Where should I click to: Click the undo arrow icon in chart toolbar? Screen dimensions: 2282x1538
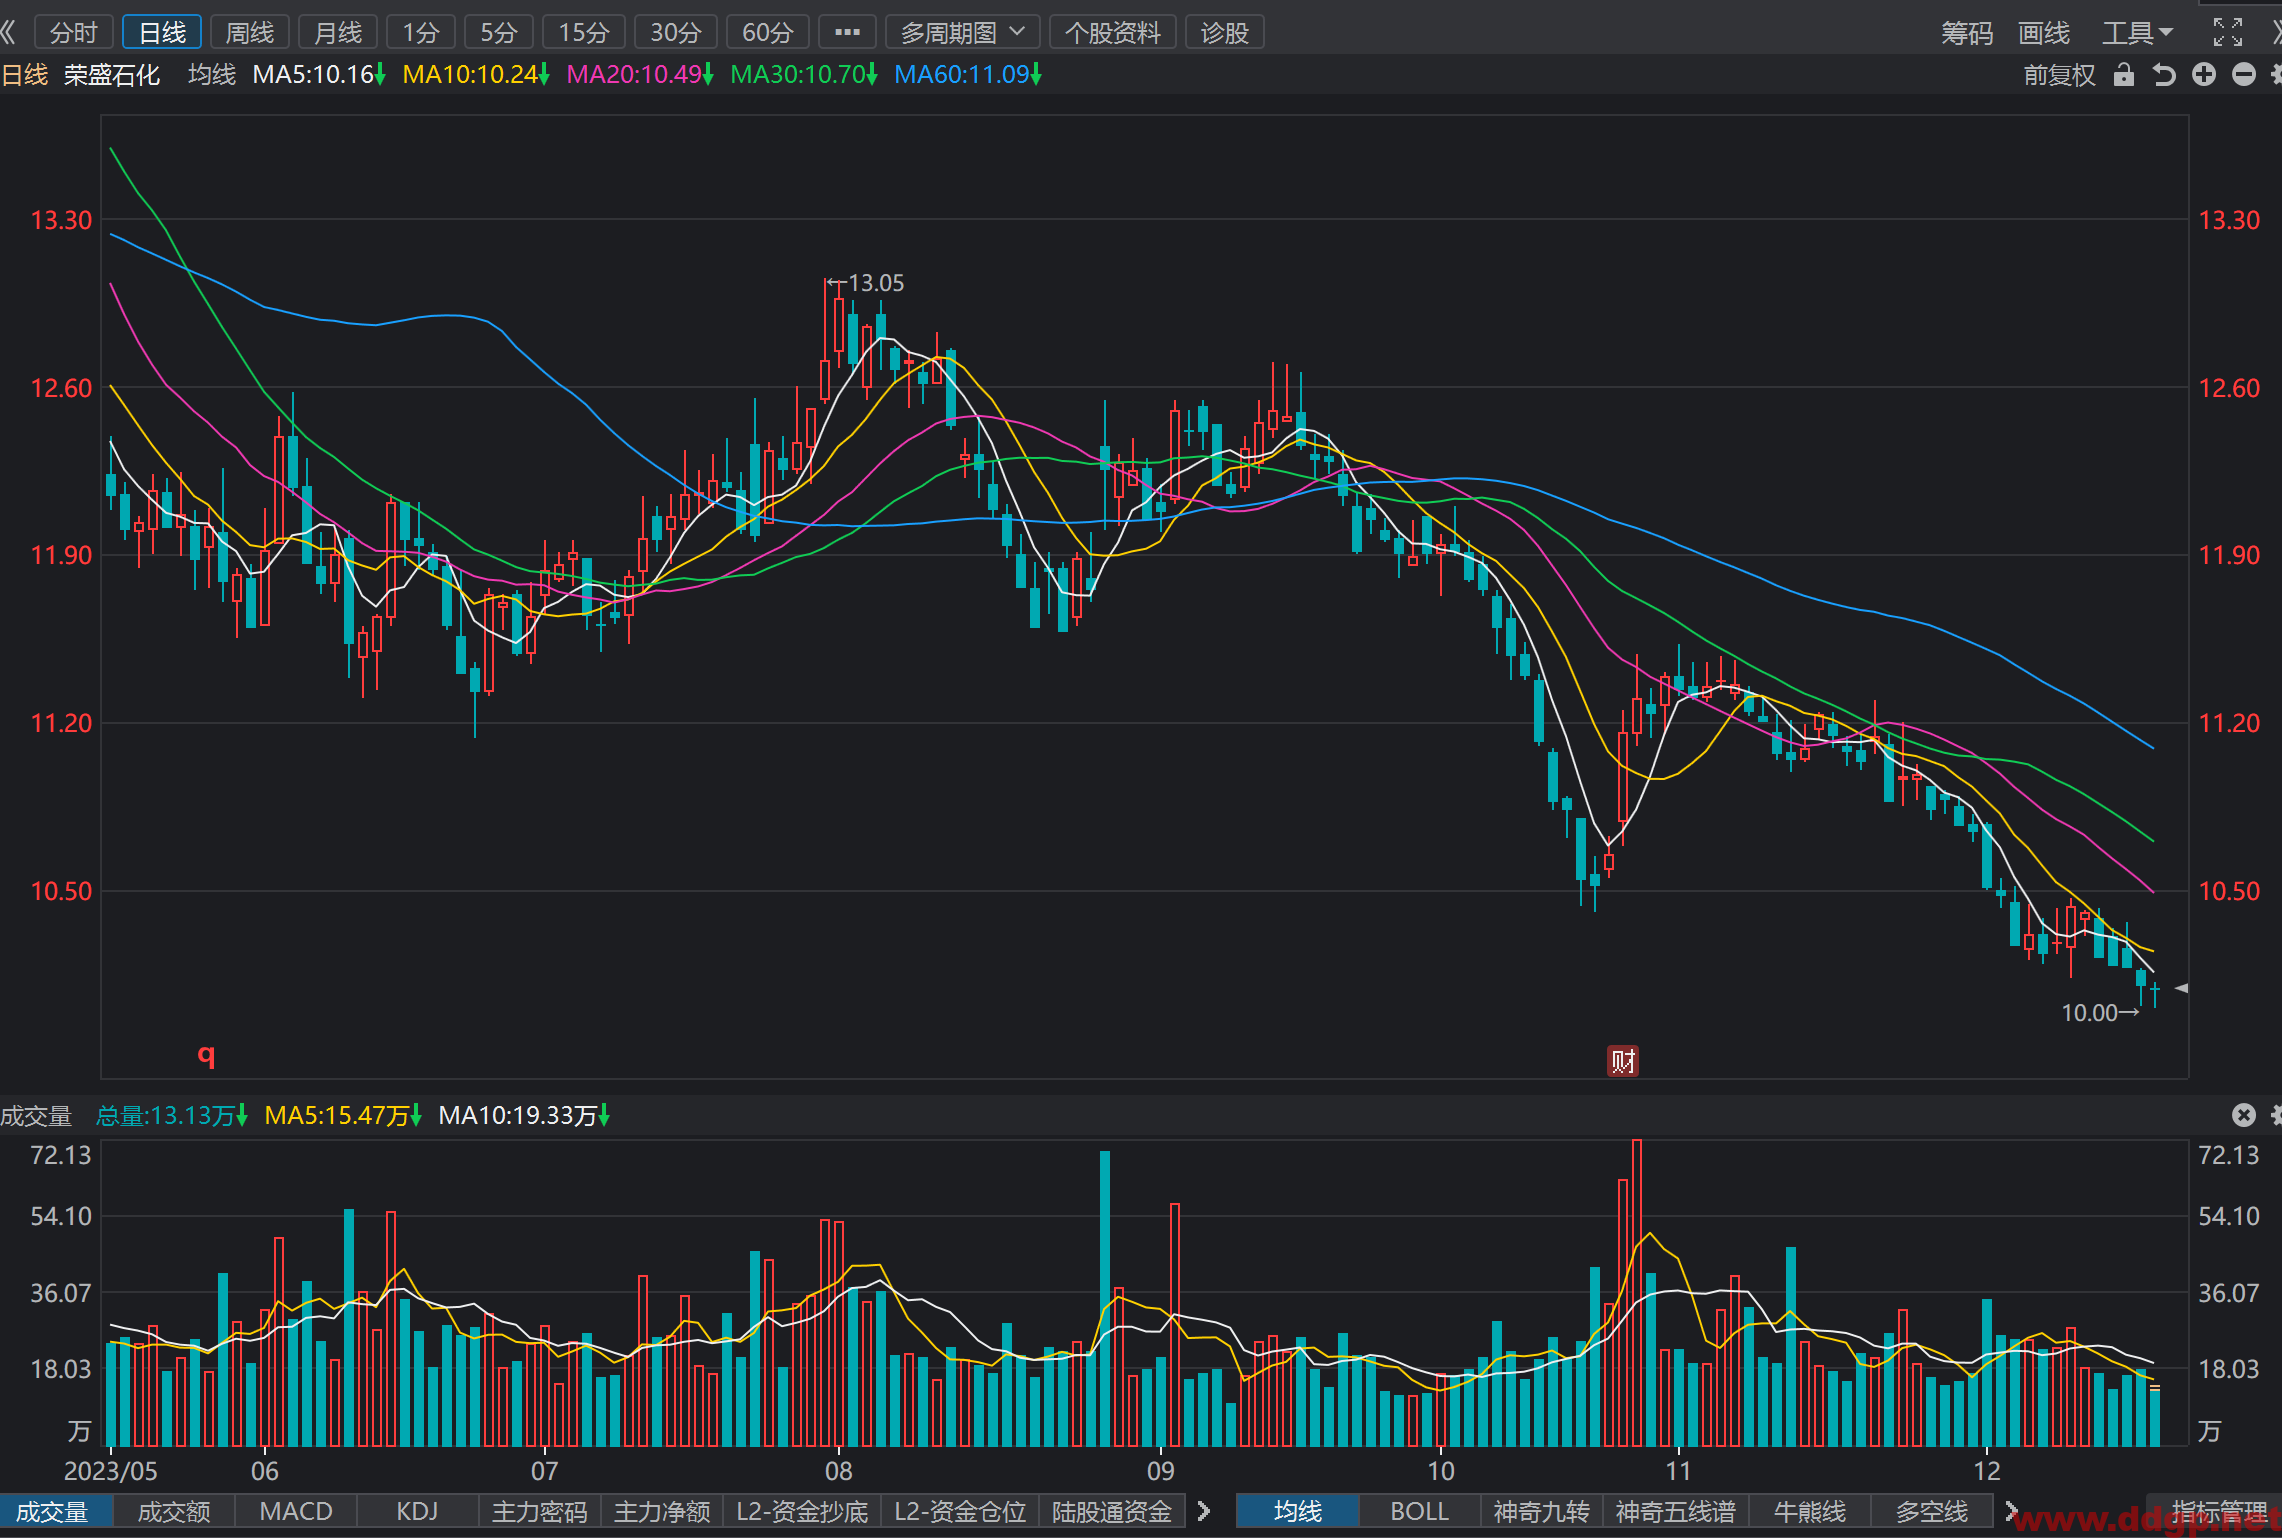(2164, 75)
